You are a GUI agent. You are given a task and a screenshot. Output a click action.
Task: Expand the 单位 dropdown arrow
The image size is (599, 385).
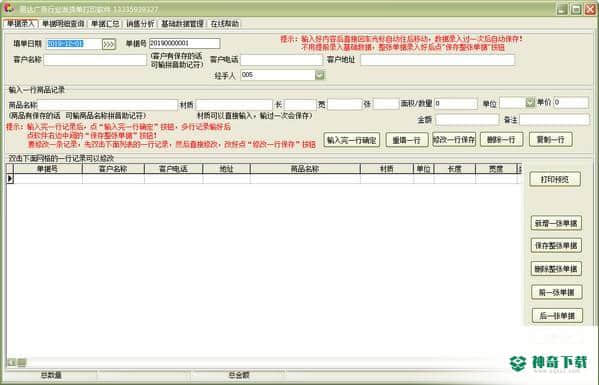pyautogui.click(x=530, y=102)
